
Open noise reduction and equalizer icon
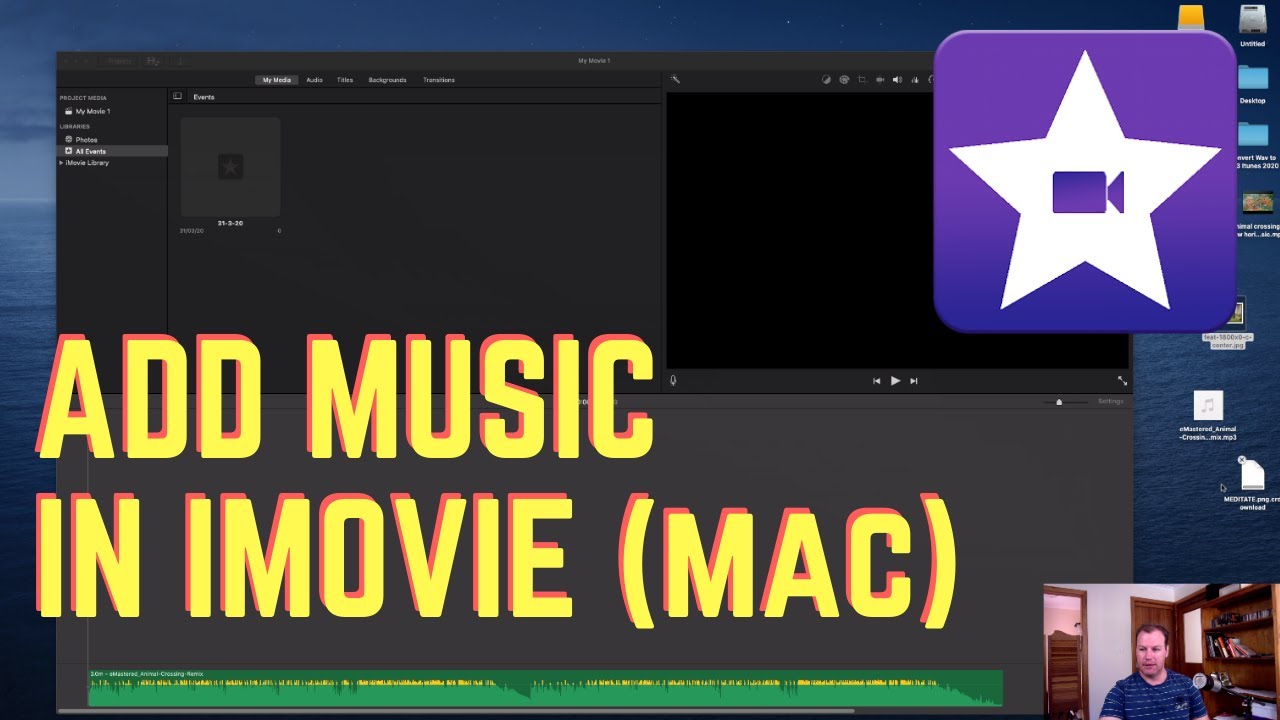pos(915,80)
